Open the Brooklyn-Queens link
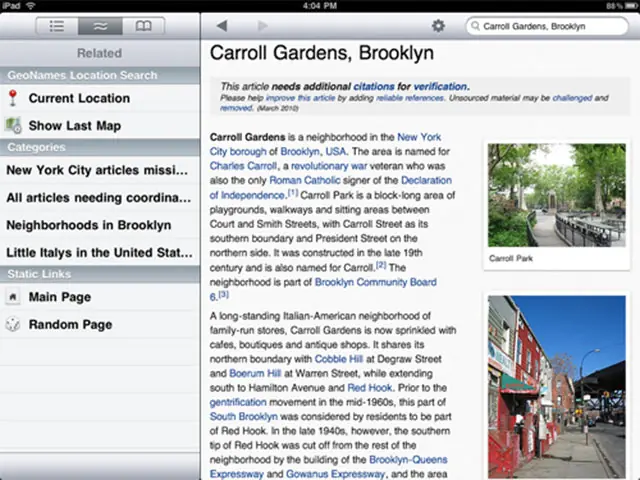 tap(408, 460)
